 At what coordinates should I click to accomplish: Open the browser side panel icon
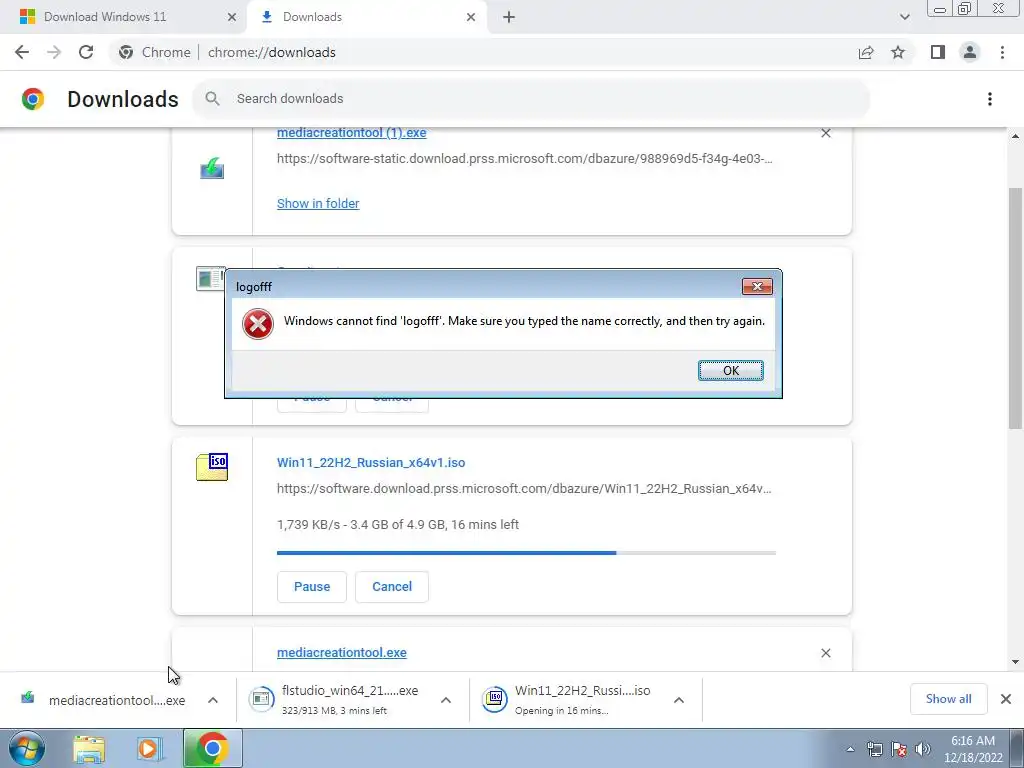pos(938,52)
